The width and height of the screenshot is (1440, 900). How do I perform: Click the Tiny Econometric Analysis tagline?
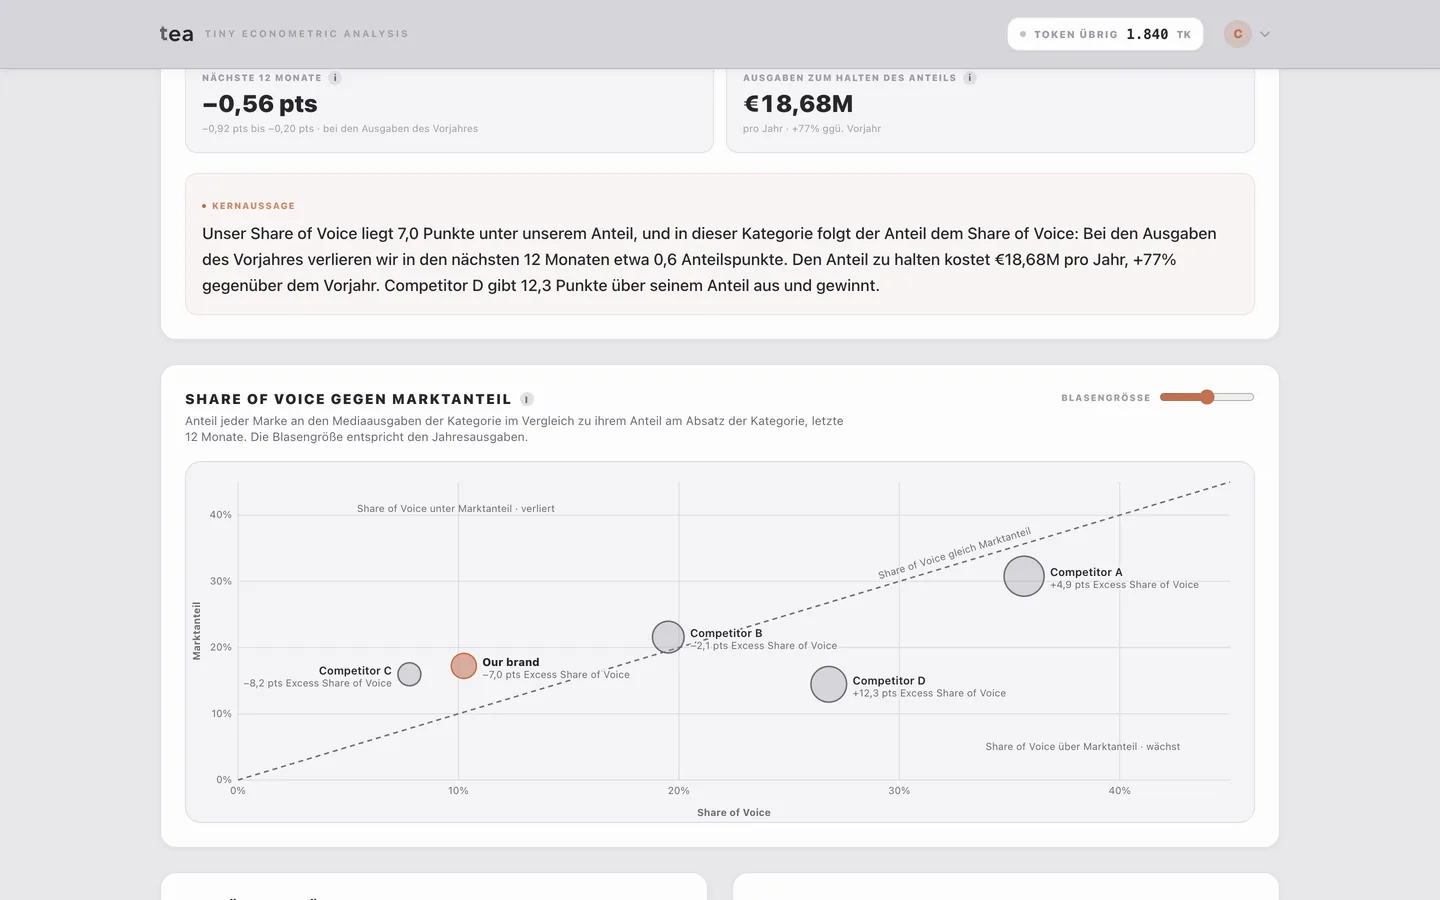tap(306, 34)
